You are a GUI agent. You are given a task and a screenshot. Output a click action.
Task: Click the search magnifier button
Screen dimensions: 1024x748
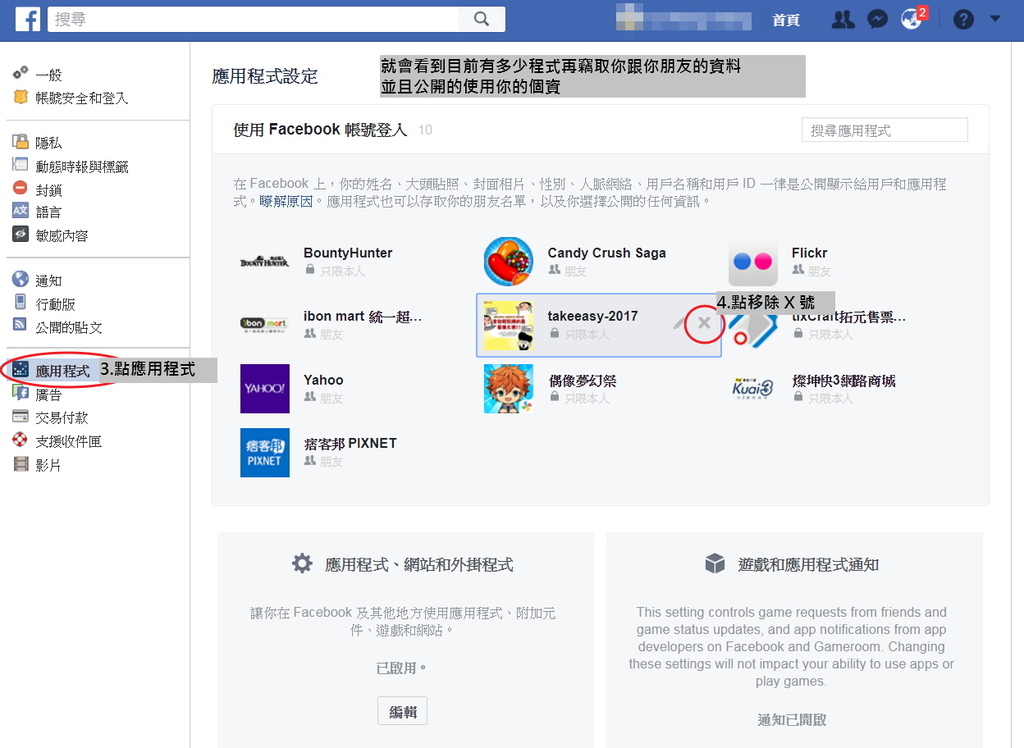click(481, 19)
